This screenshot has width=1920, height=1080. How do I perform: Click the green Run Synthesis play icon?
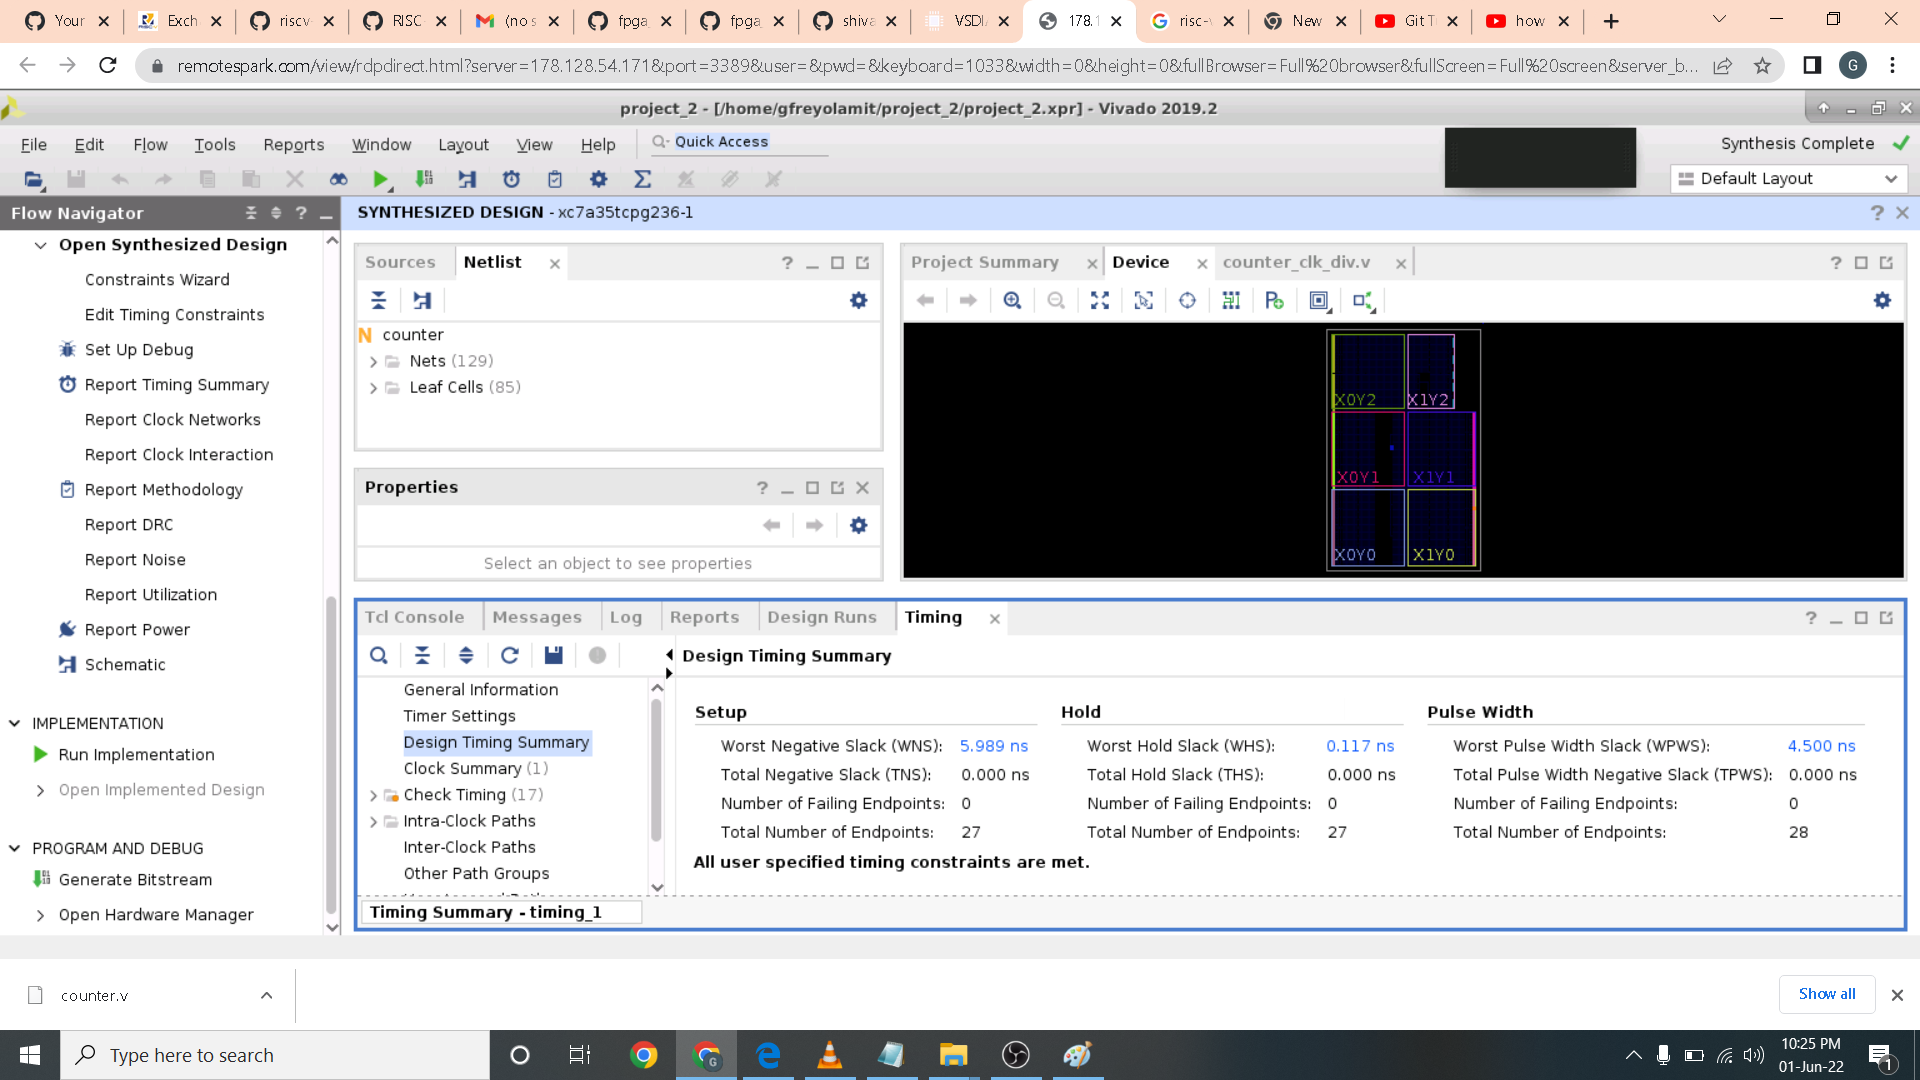(380, 180)
